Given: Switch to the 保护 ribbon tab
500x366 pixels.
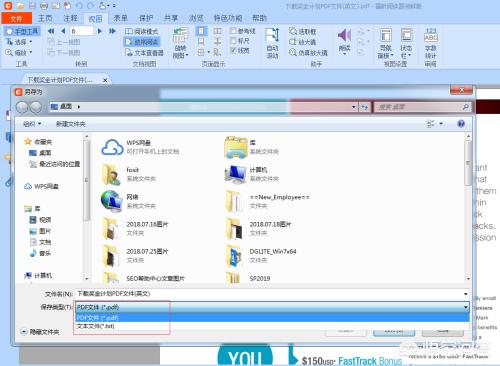Looking at the screenshot, I should pos(146,18).
